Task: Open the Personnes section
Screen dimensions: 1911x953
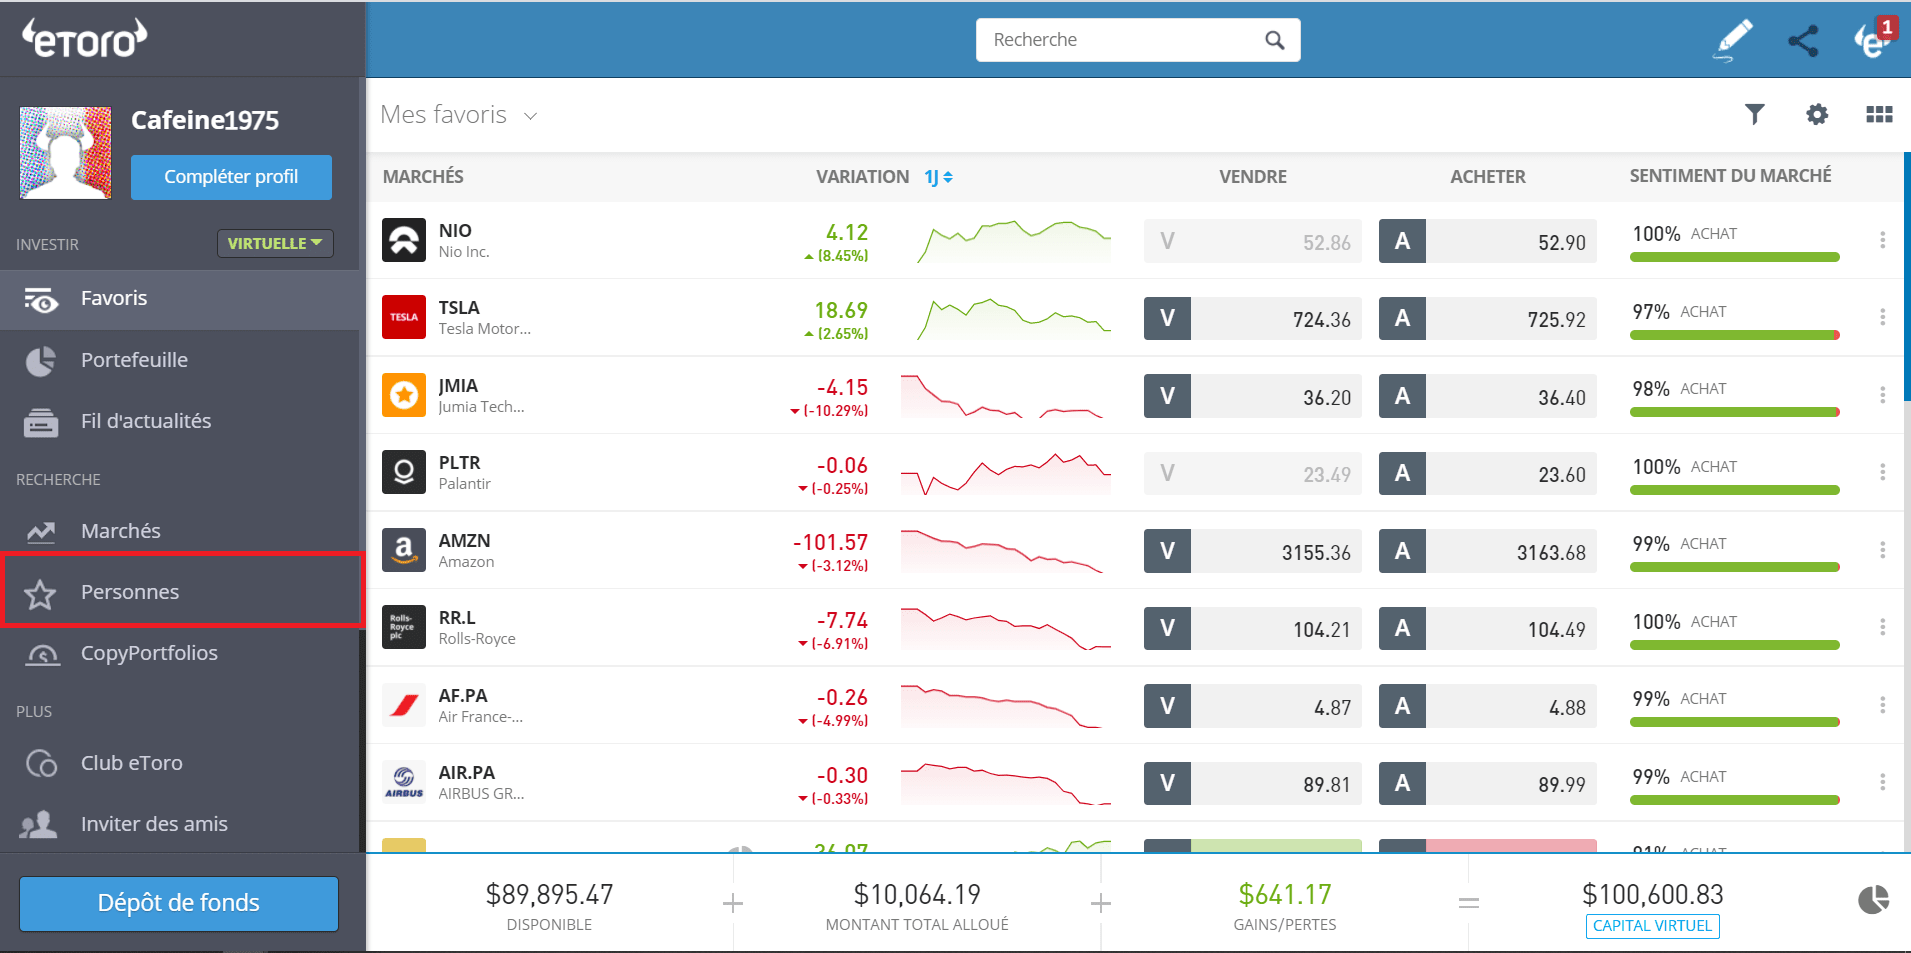Action: (130, 591)
